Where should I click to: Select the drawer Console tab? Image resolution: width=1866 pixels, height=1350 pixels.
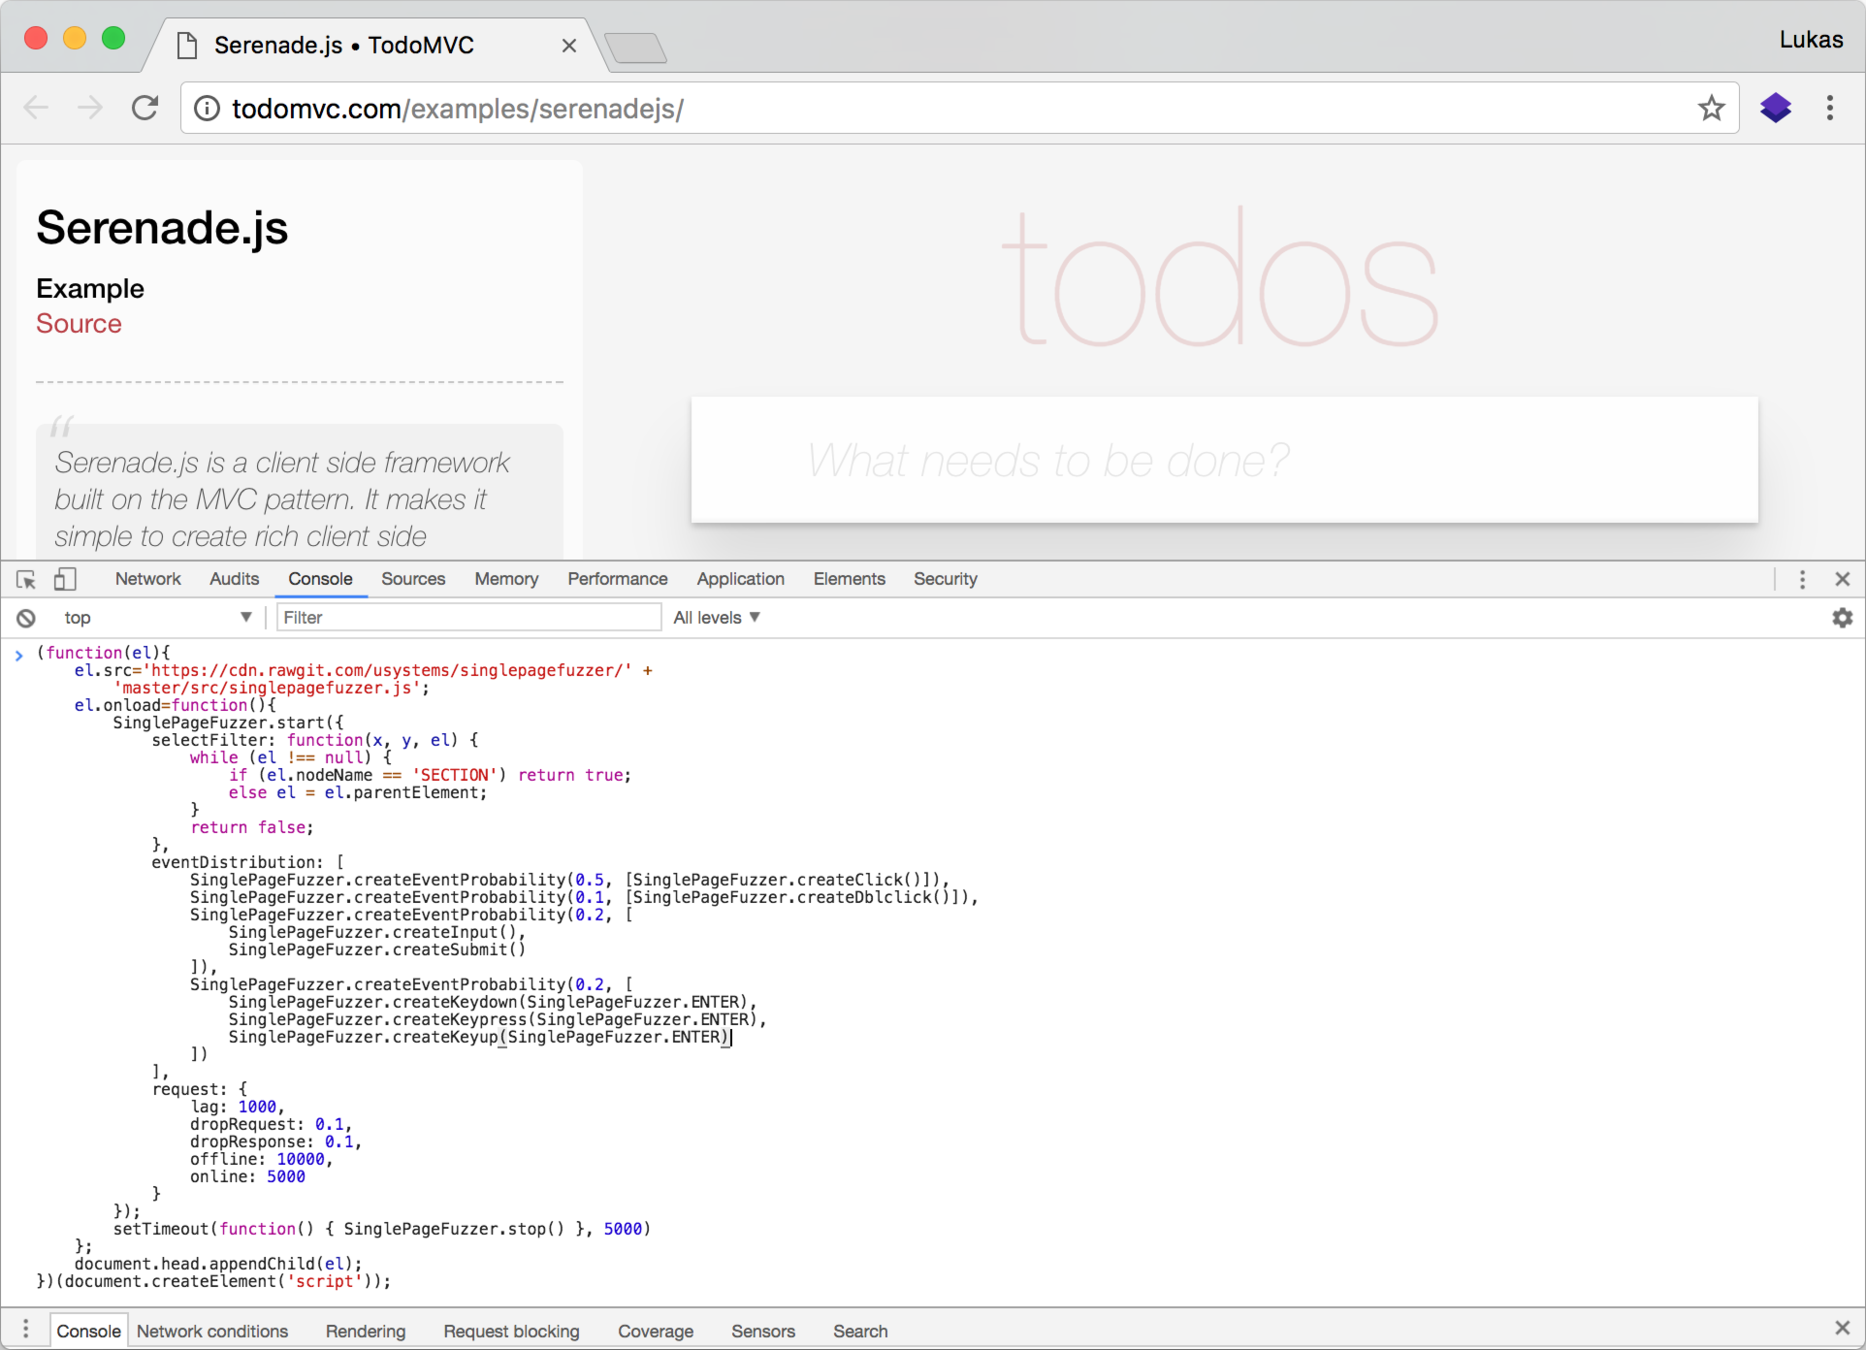[x=88, y=1331]
